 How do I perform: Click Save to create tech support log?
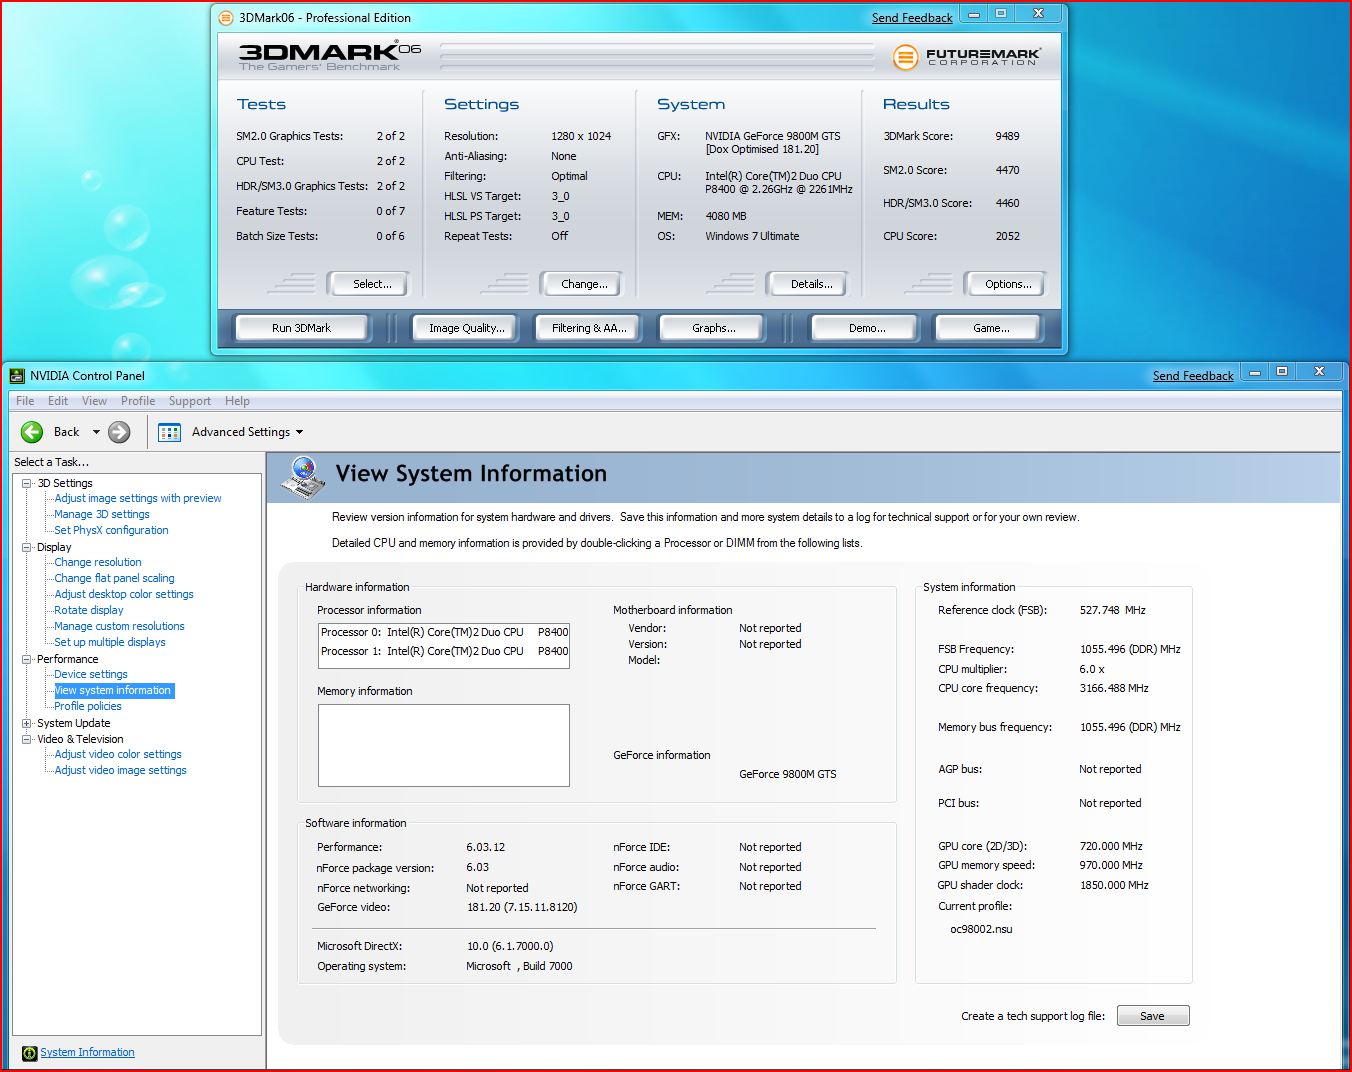[1153, 1016]
